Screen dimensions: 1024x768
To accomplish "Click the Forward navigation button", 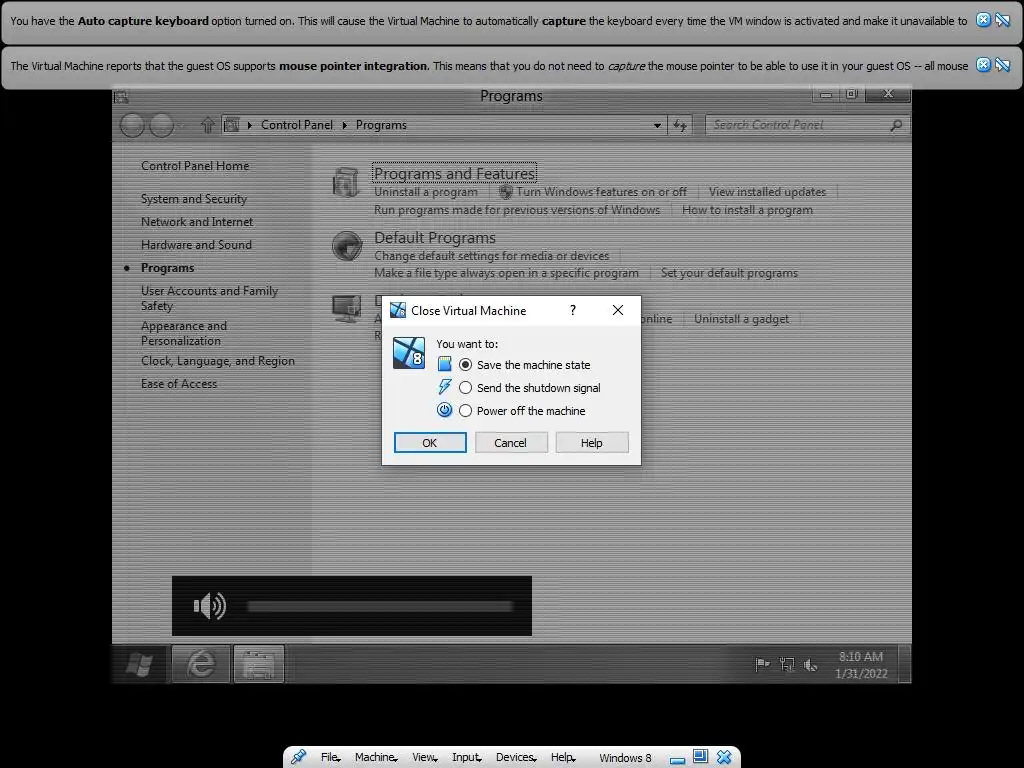I will point(161,125).
